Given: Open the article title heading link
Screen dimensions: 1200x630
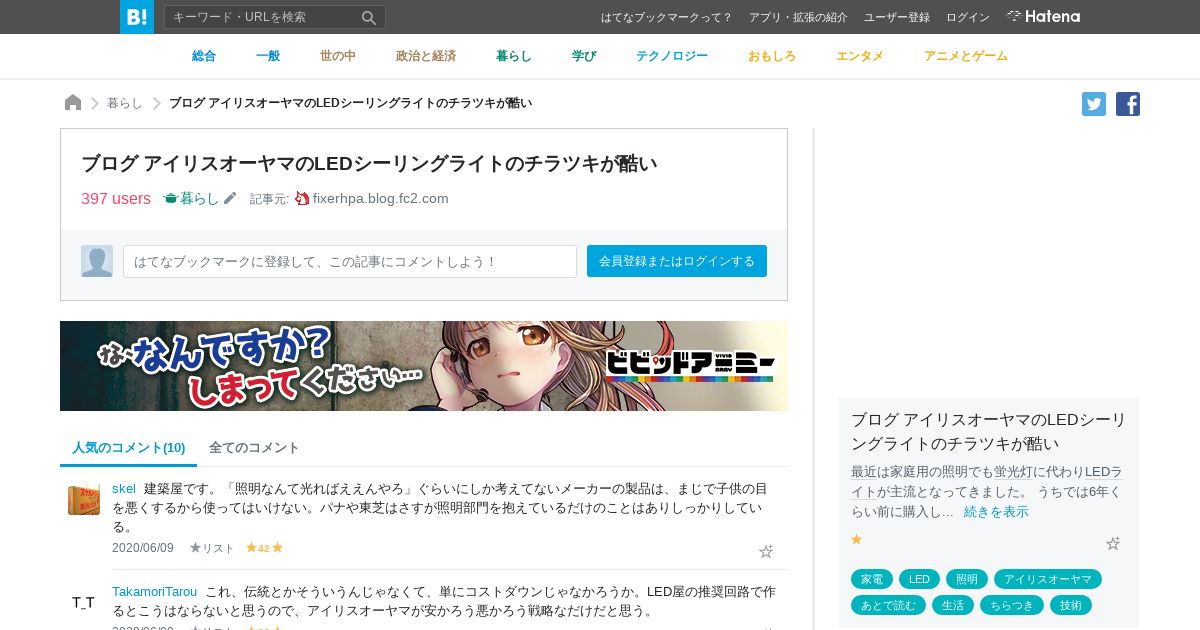Looking at the screenshot, I should (x=369, y=163).
